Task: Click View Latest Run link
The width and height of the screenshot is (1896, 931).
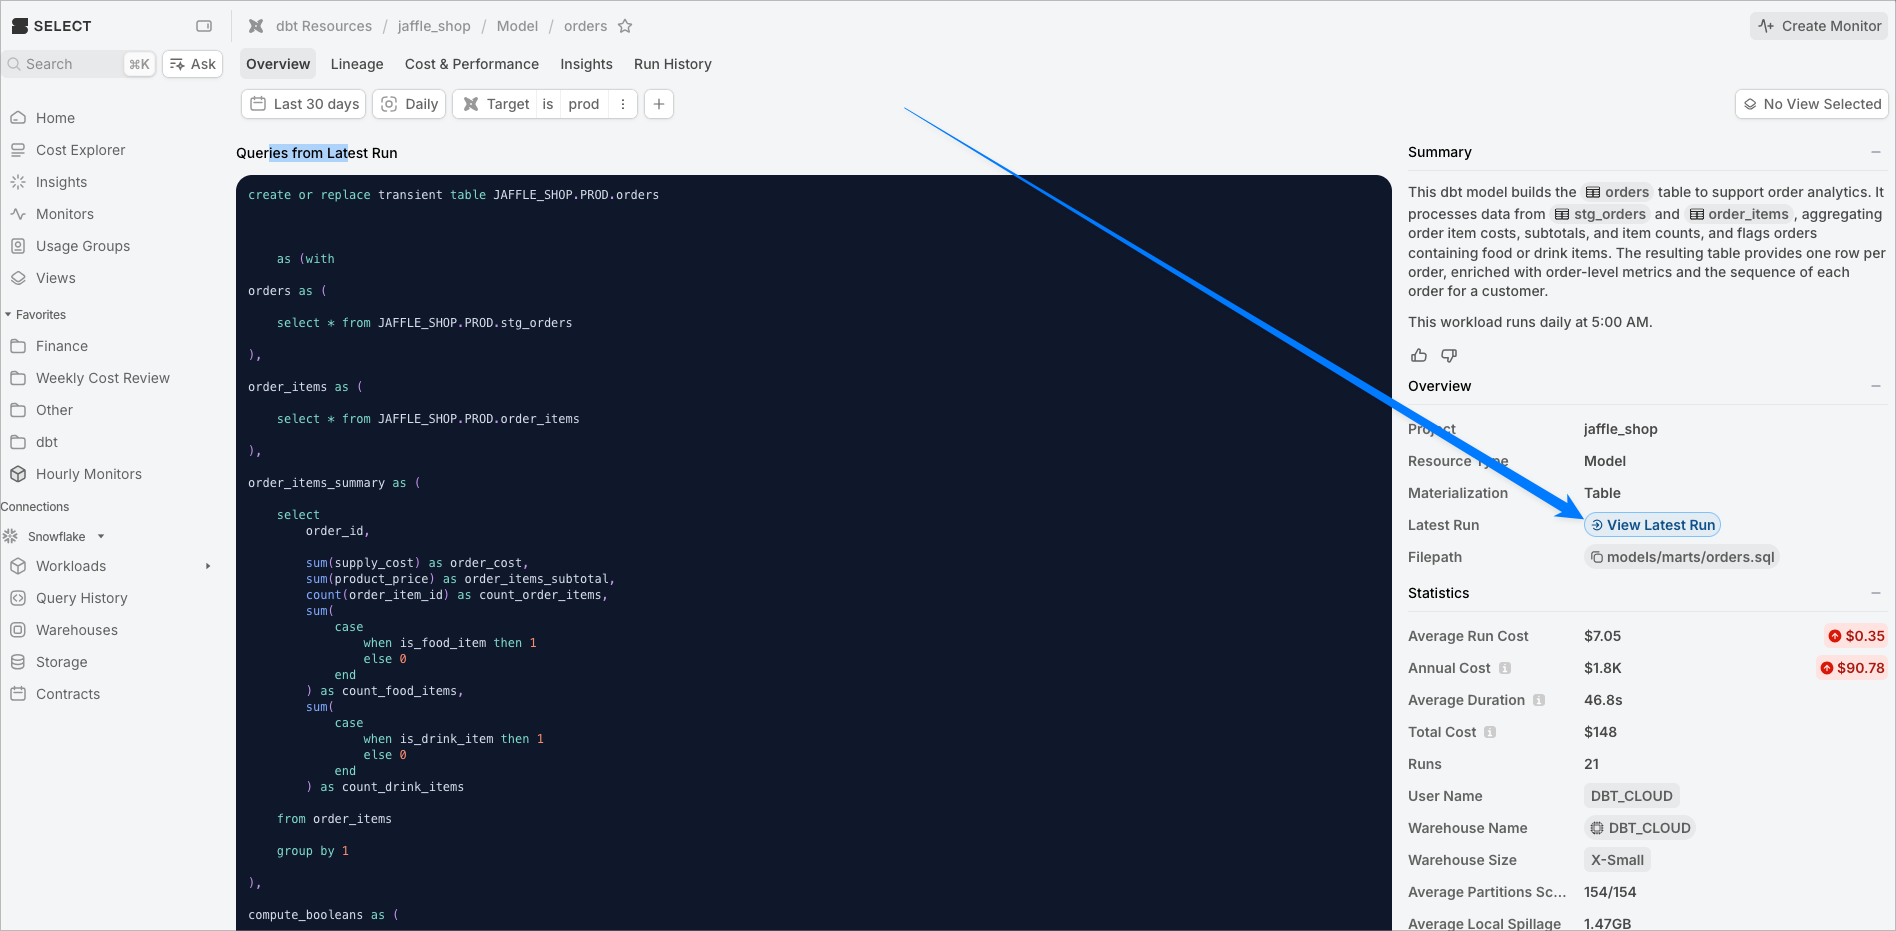Action: coord(1652,525)
